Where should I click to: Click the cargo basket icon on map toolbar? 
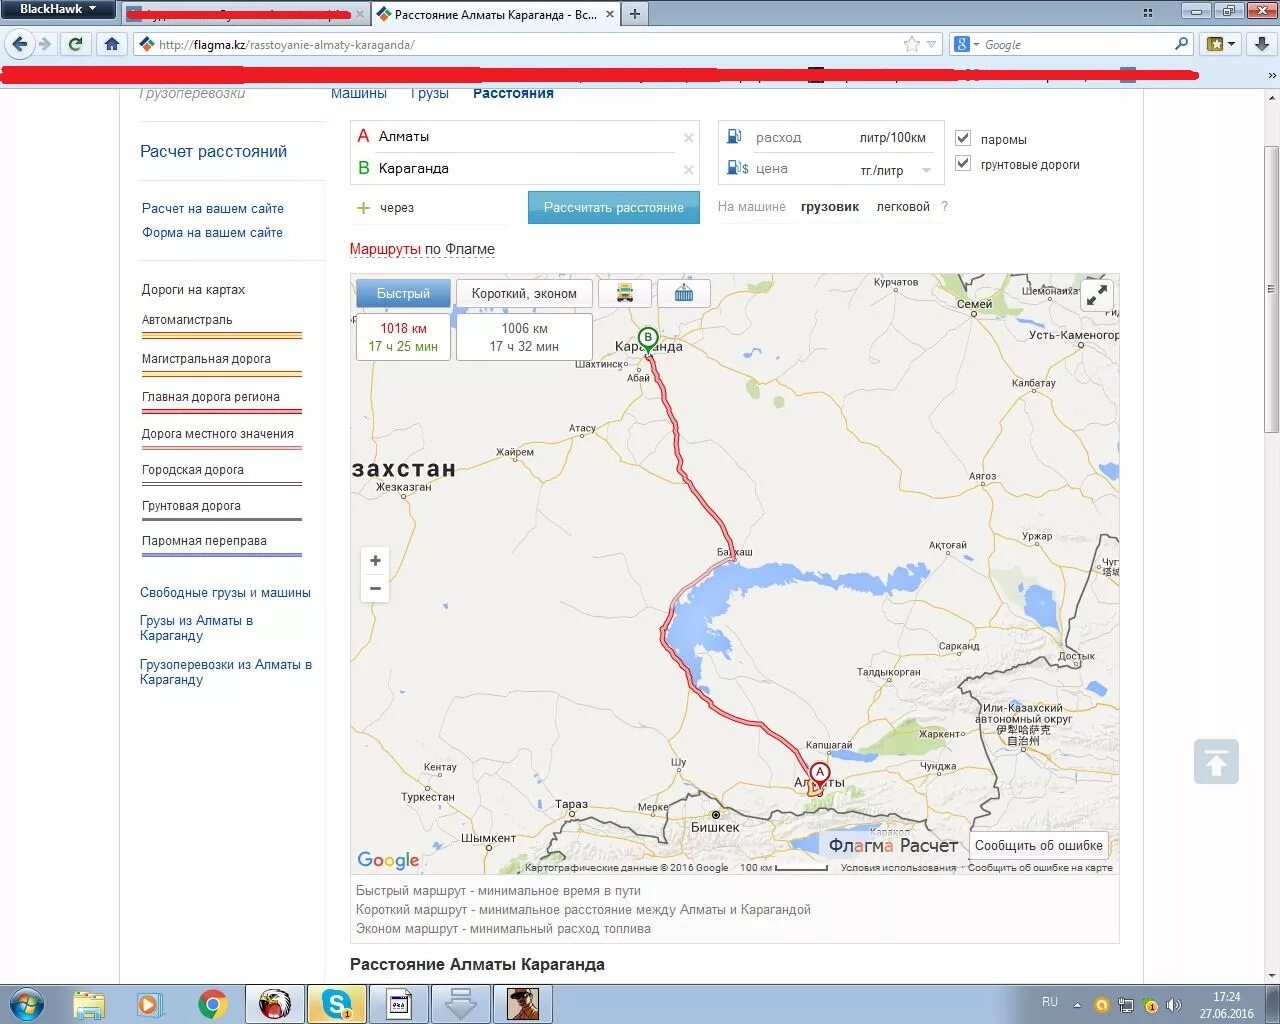[684, 293]
